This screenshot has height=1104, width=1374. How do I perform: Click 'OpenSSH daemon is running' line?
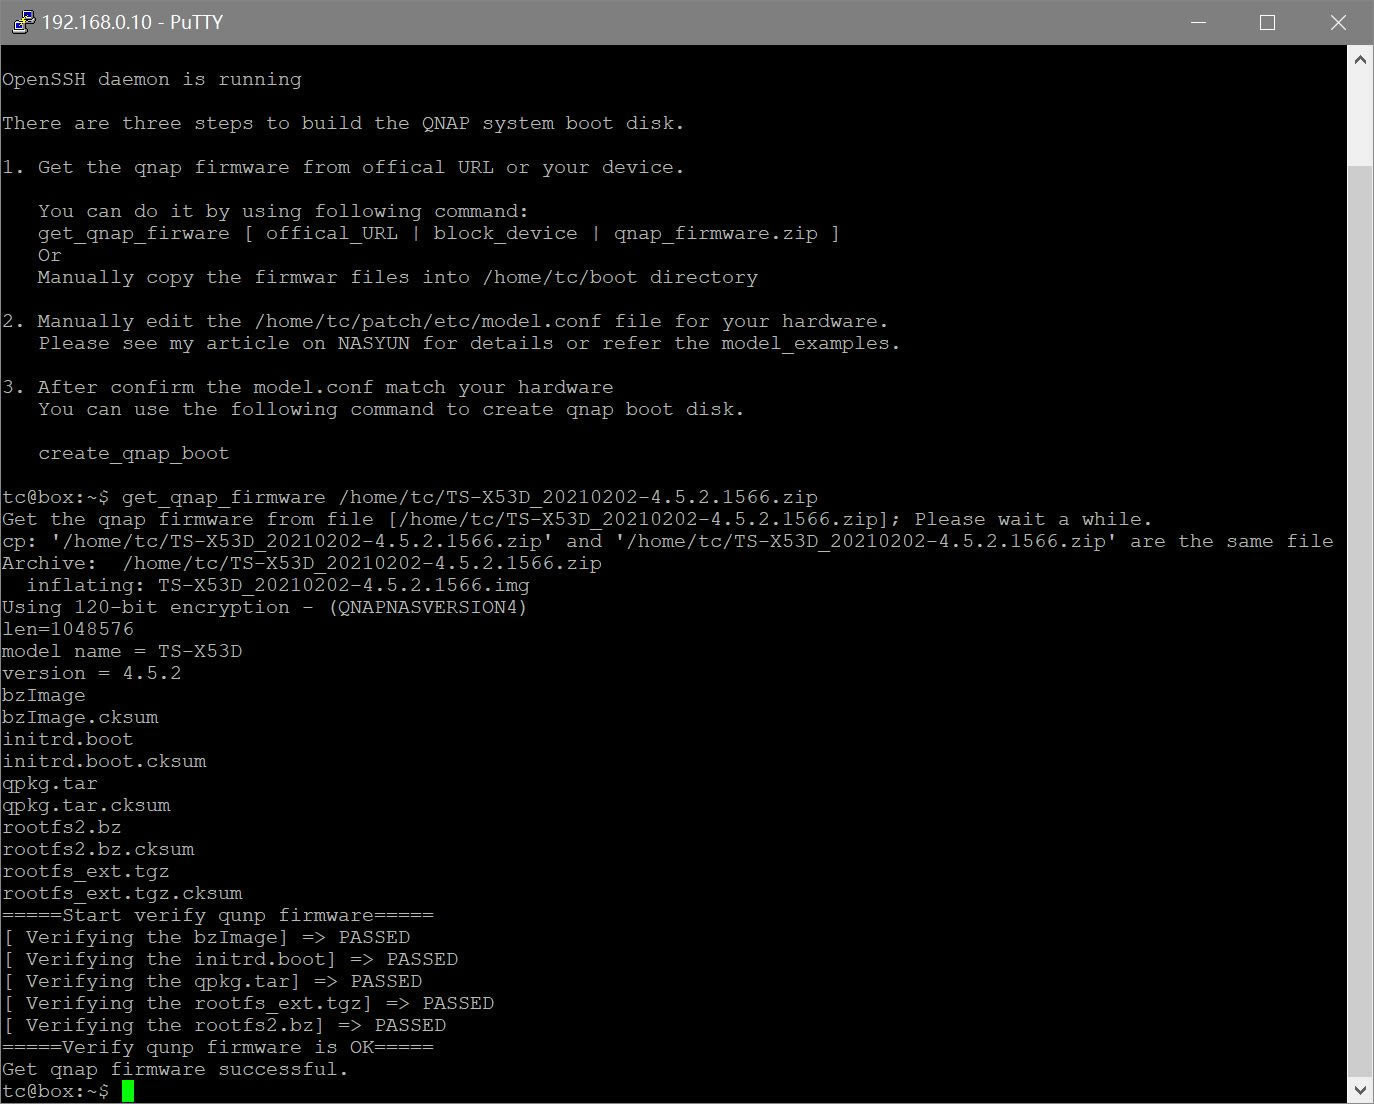[x=152, y=79]
